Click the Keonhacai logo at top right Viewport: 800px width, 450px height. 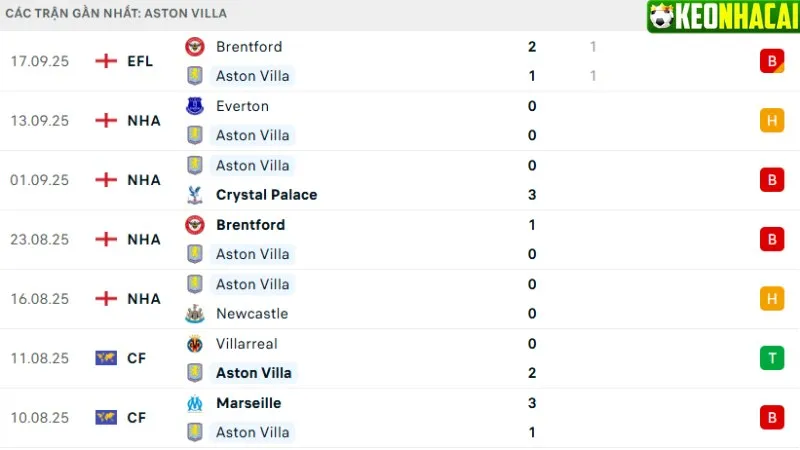[x=723, y=16]
